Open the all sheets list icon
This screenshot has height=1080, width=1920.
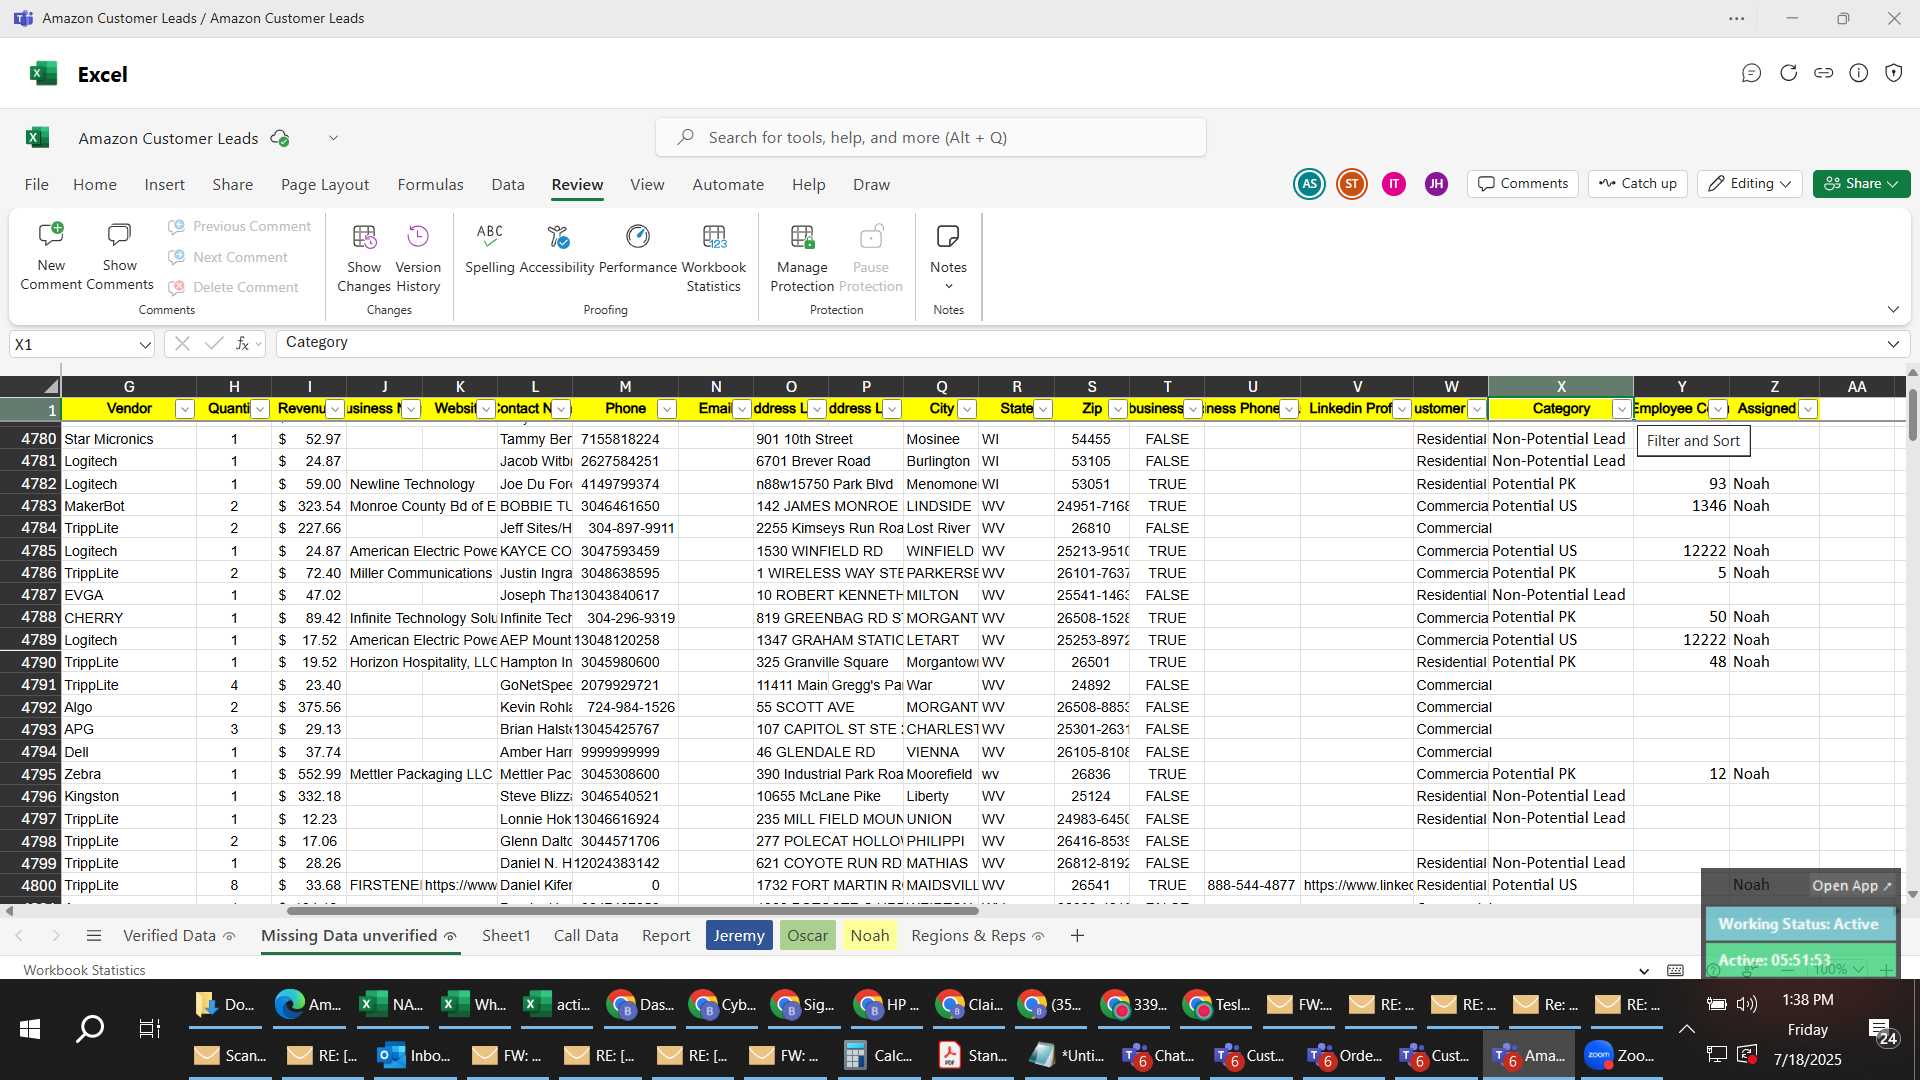click(x=94, y=936)
